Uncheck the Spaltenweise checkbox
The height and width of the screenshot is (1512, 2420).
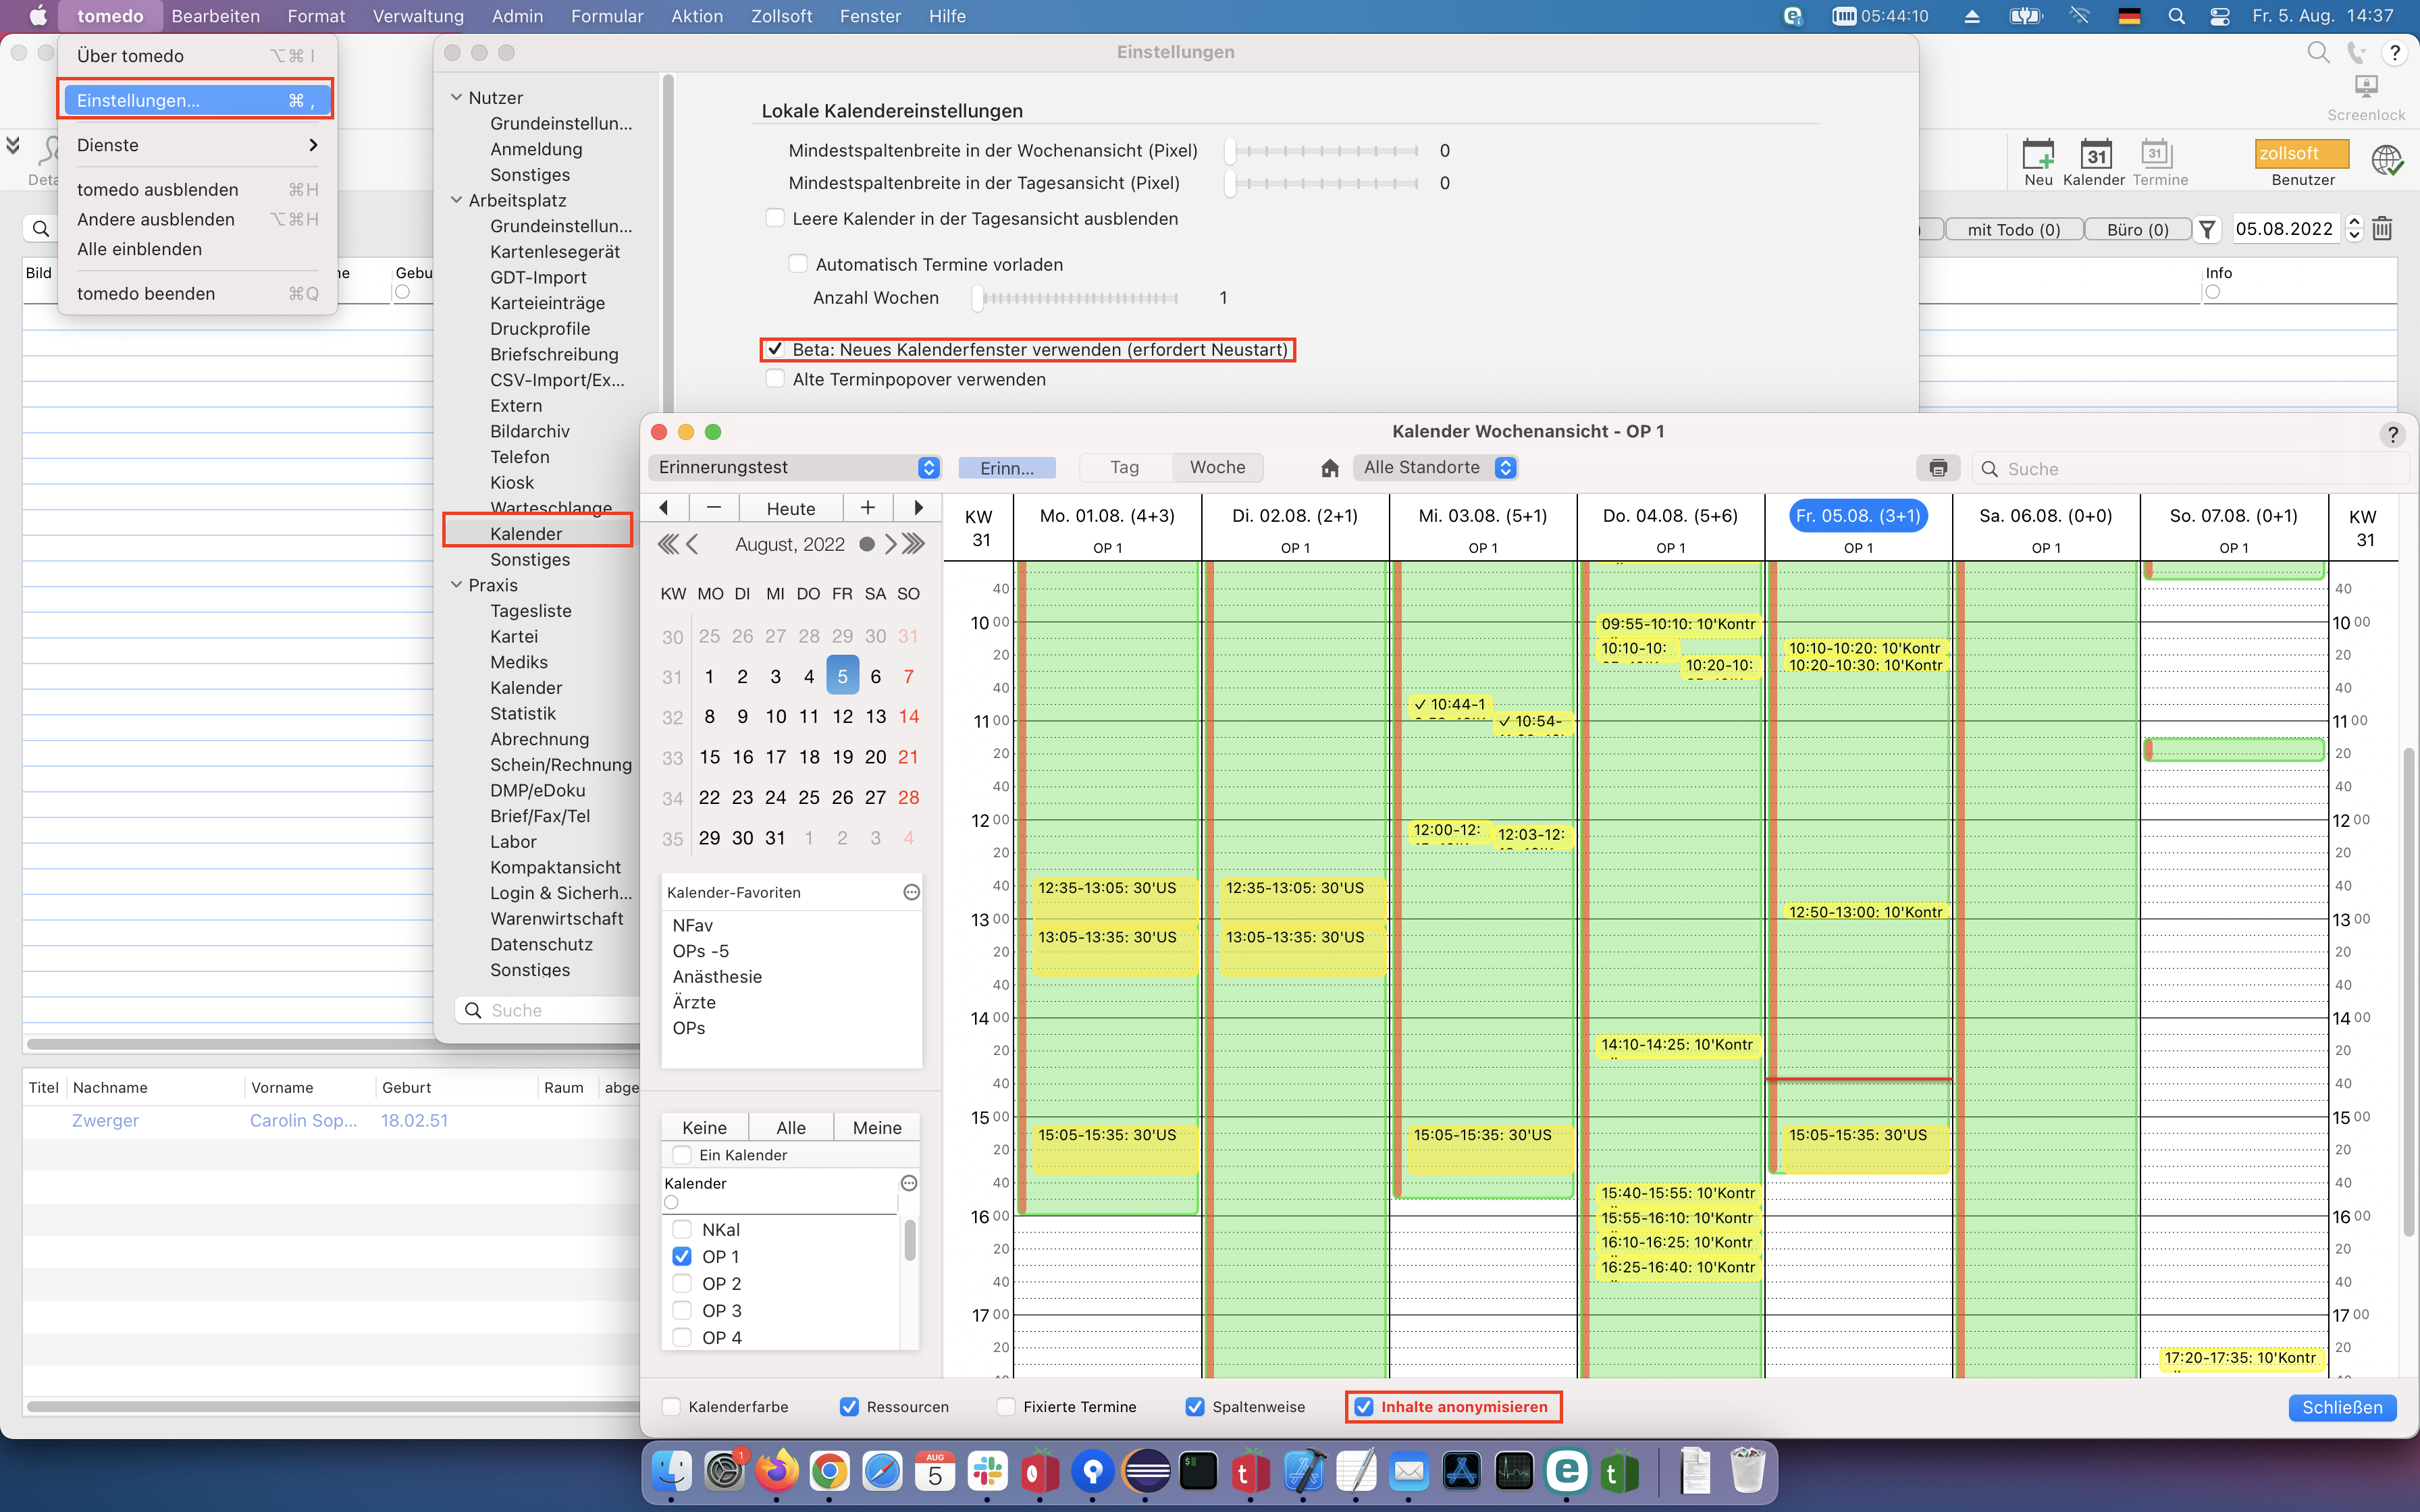1194,1407
